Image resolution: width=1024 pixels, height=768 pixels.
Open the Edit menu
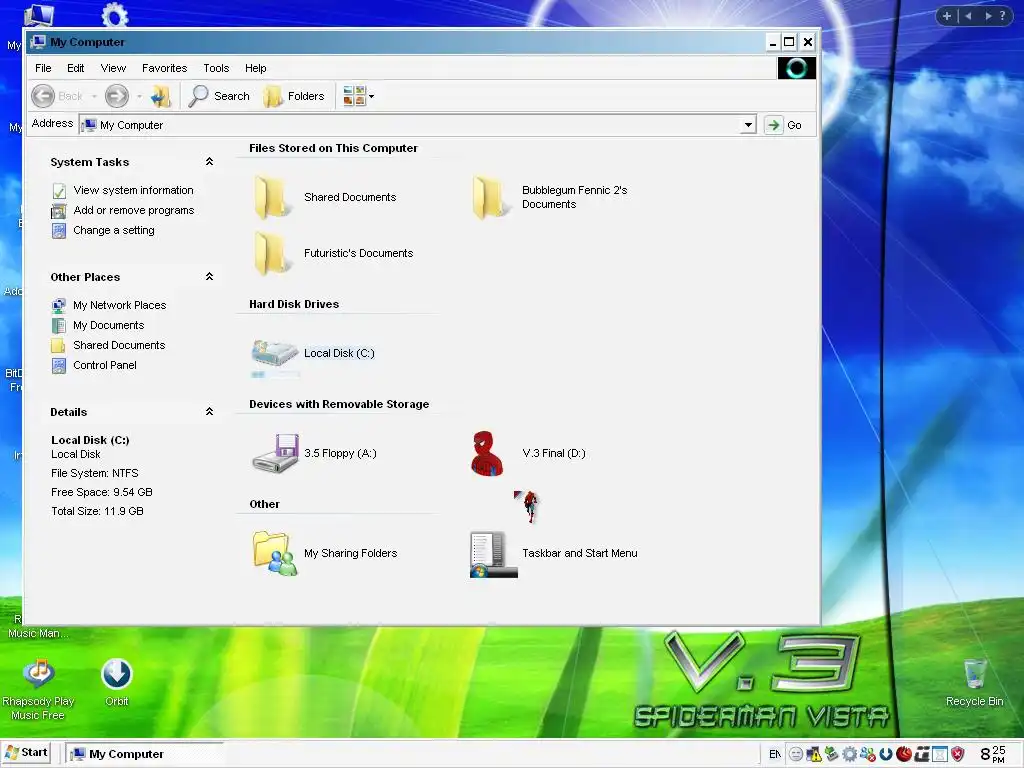pos(75,68)
